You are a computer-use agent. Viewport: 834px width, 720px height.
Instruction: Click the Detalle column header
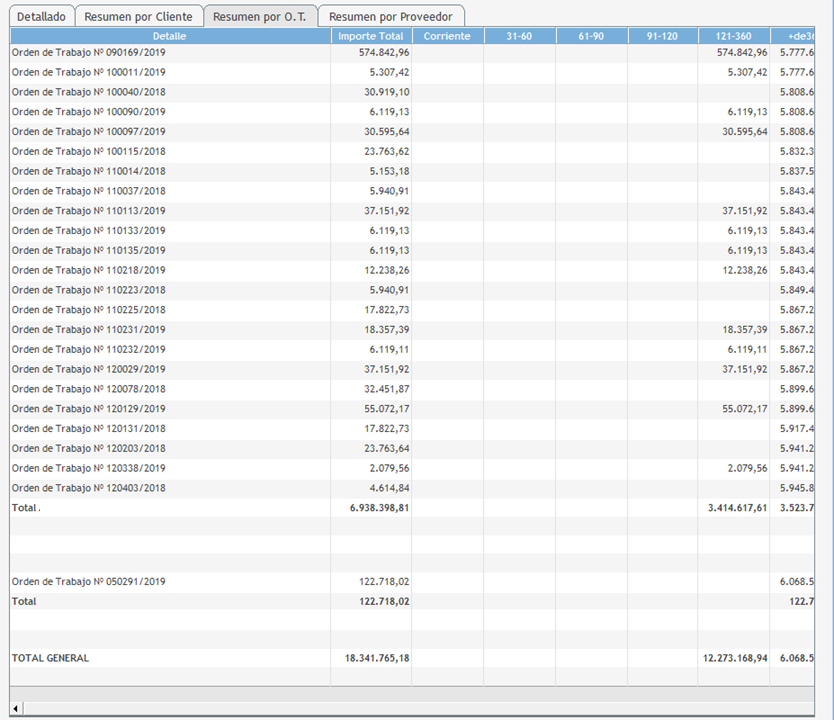(x=170, y=36)
